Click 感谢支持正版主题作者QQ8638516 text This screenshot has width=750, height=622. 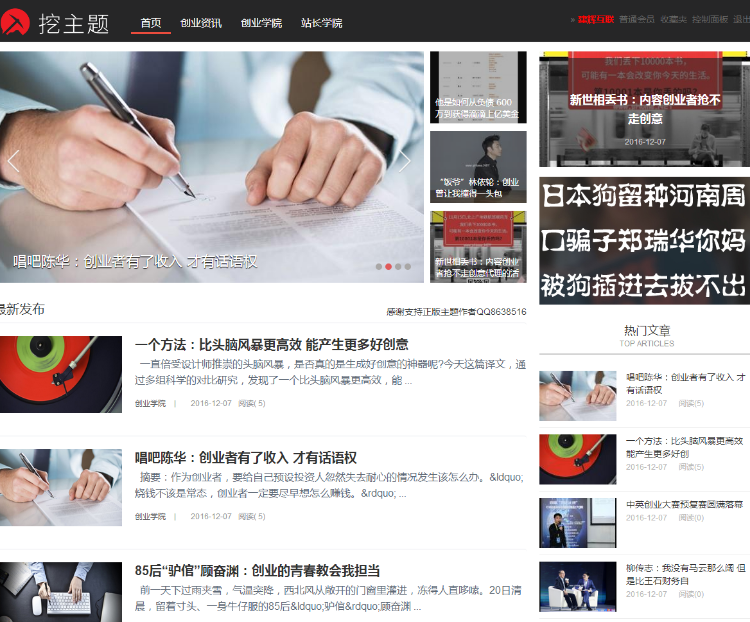point(456,312)
